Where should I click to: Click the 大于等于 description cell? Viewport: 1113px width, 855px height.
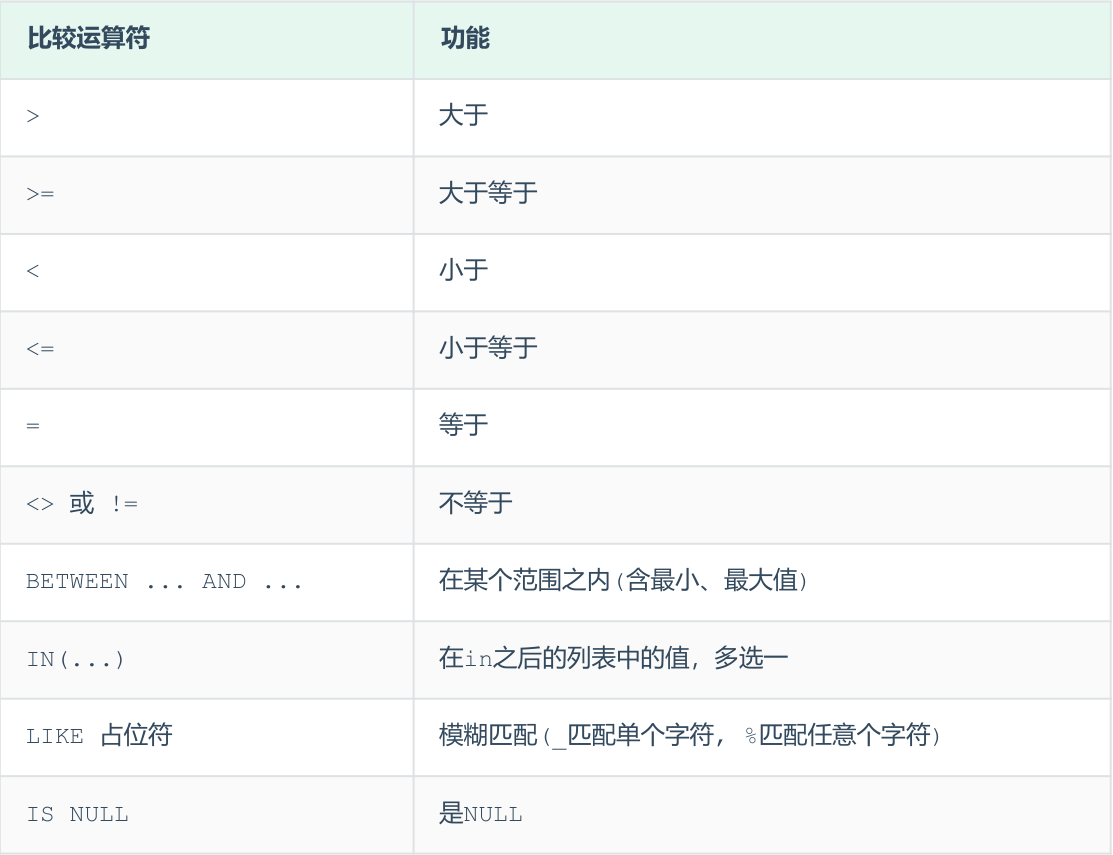tap(488, 194)
